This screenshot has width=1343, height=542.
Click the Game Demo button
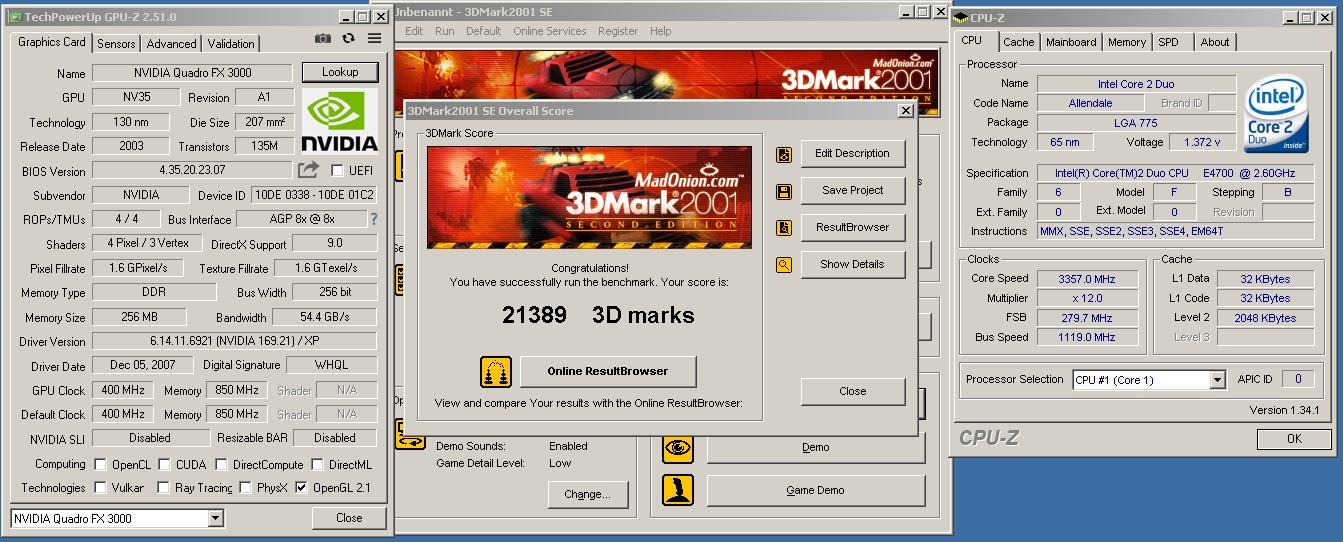pos(816,490)
